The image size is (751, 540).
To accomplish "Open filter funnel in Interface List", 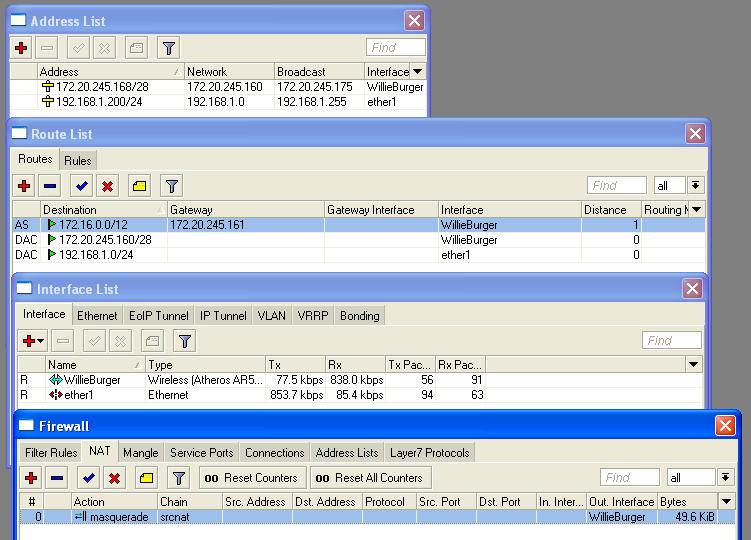I will pyautogui.click(x=184, y=341).
